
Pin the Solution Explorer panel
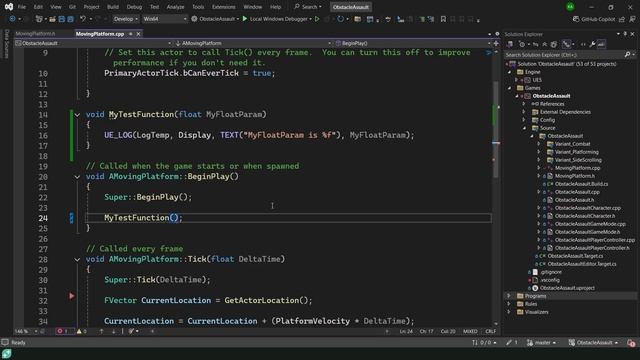625,34
